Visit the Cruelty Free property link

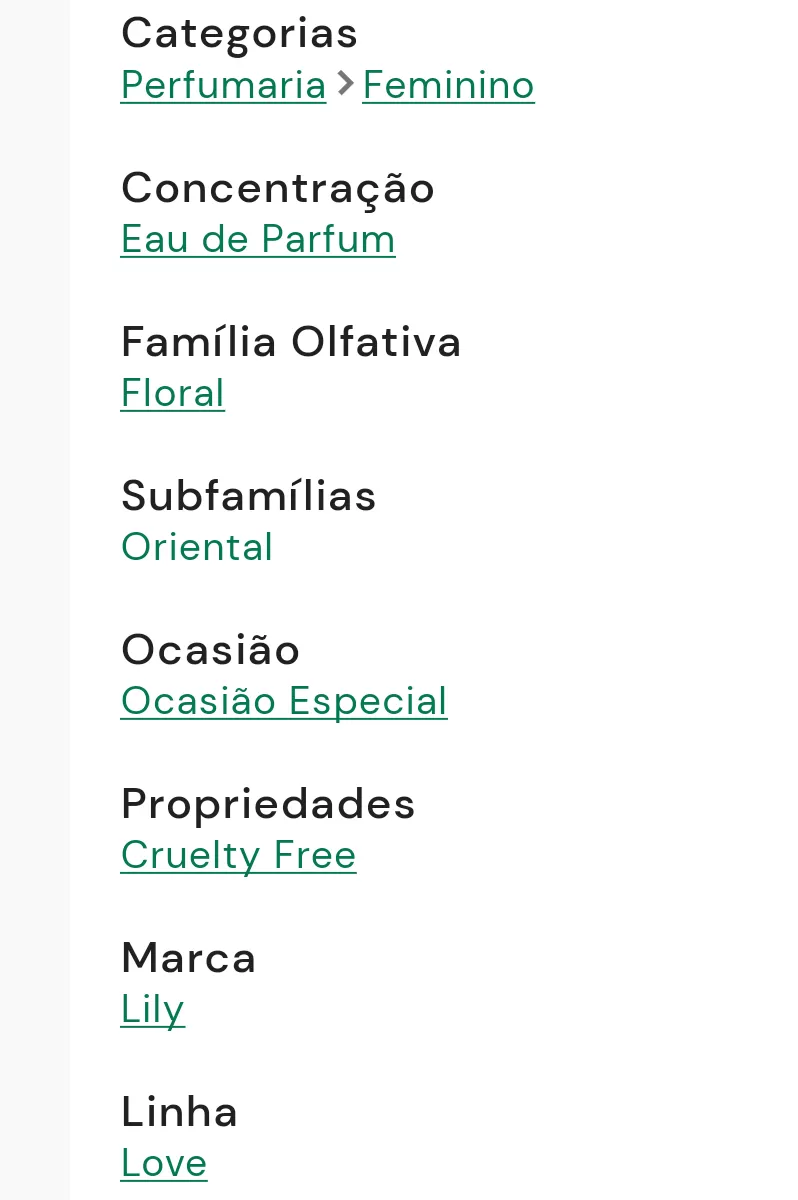[x=238, y=856]
